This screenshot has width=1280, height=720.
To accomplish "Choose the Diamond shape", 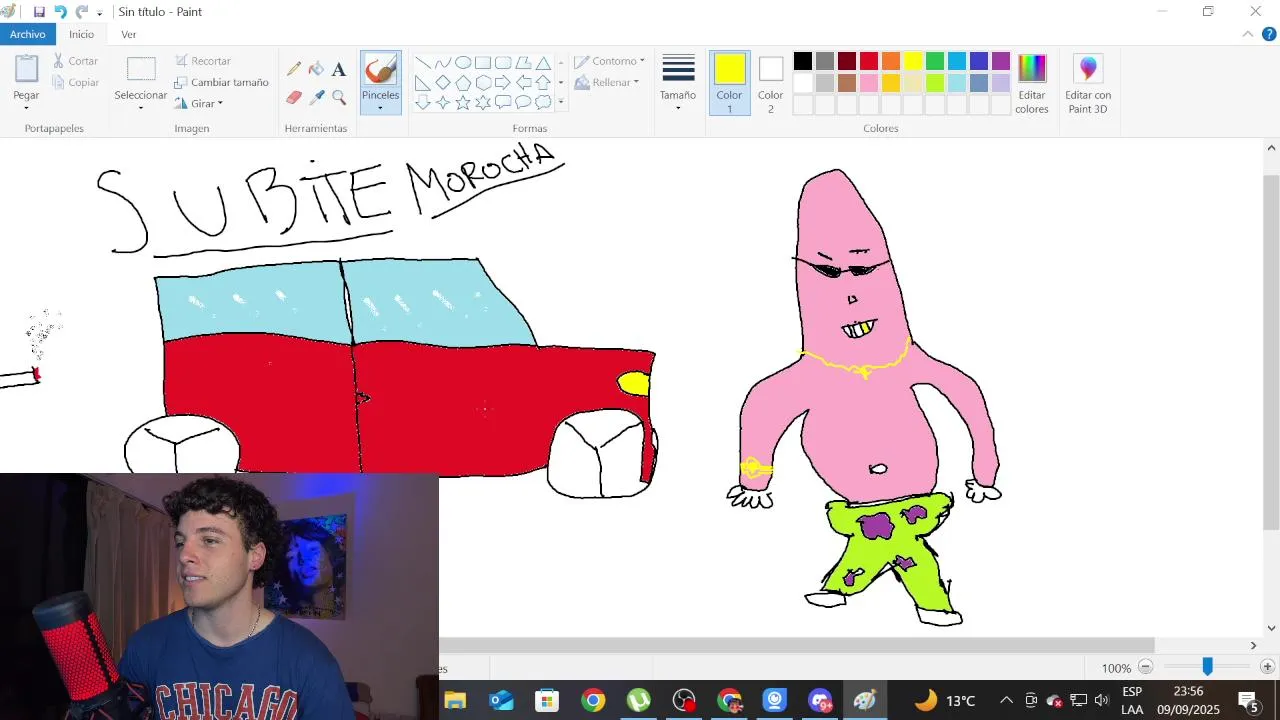I will click(443, 82).
